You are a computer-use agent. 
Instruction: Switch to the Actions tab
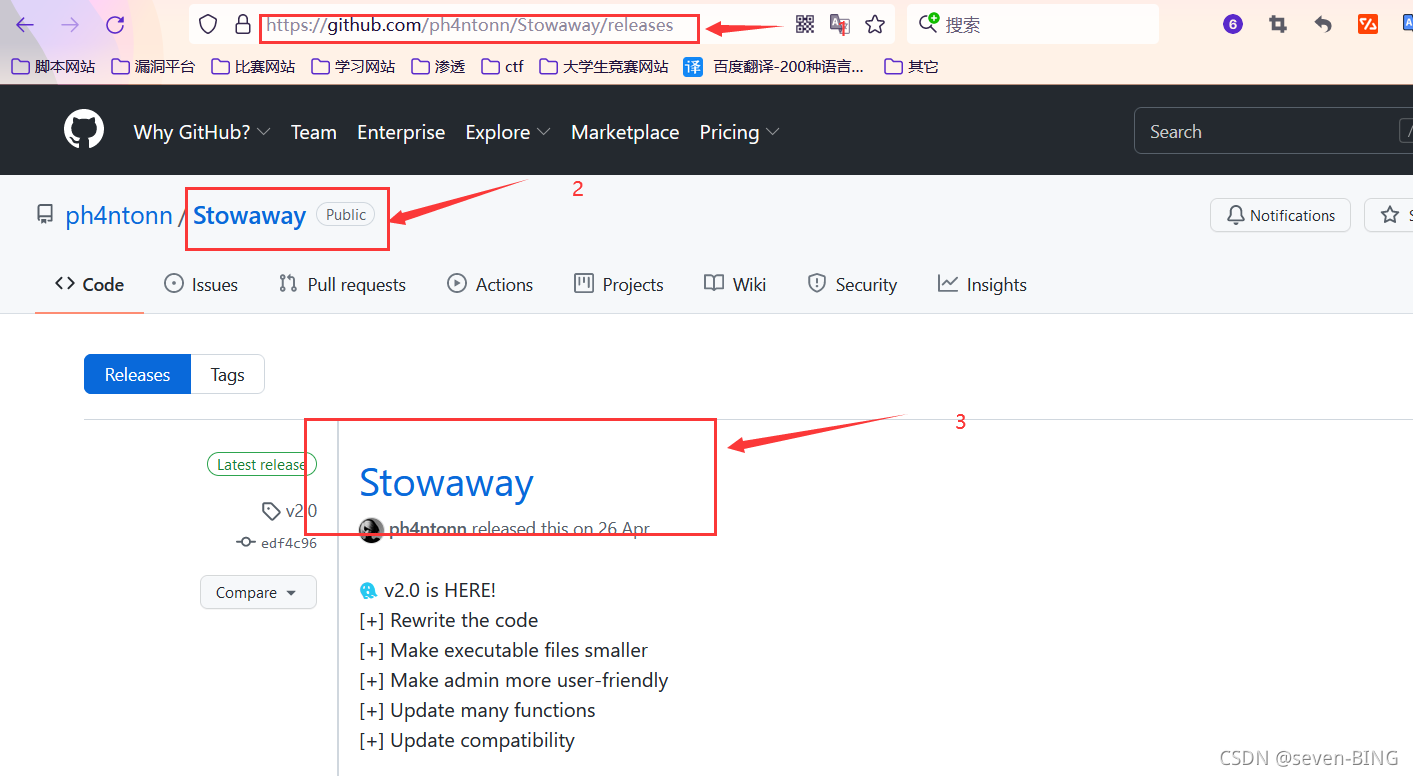point(490,284)
